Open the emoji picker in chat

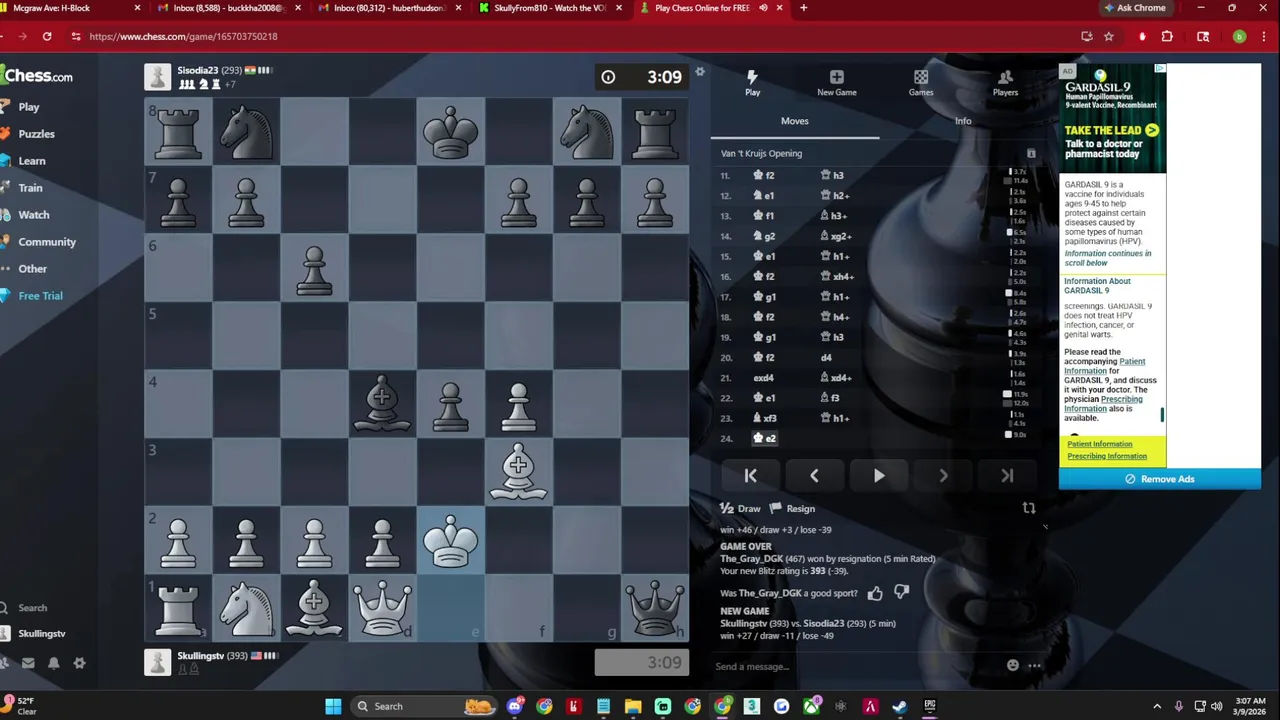[x=1013, y=666]
